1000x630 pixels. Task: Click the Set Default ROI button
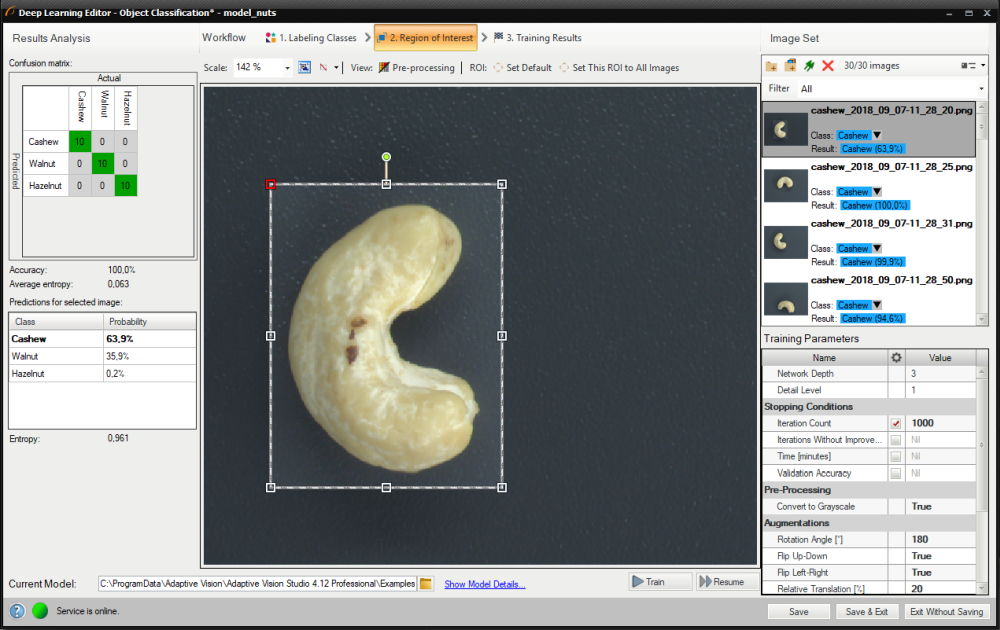(522, 68)
